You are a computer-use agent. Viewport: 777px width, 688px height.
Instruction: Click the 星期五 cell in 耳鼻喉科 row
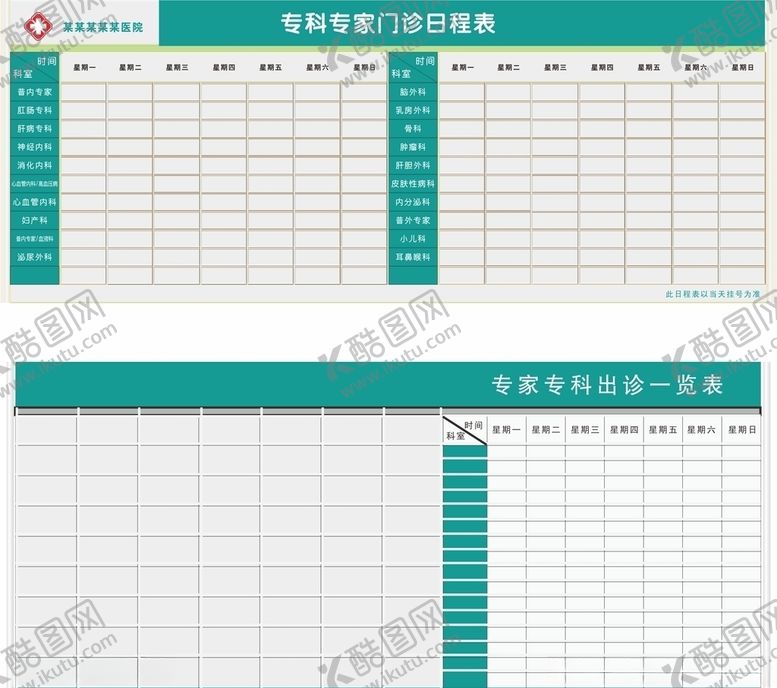point(649,257)
